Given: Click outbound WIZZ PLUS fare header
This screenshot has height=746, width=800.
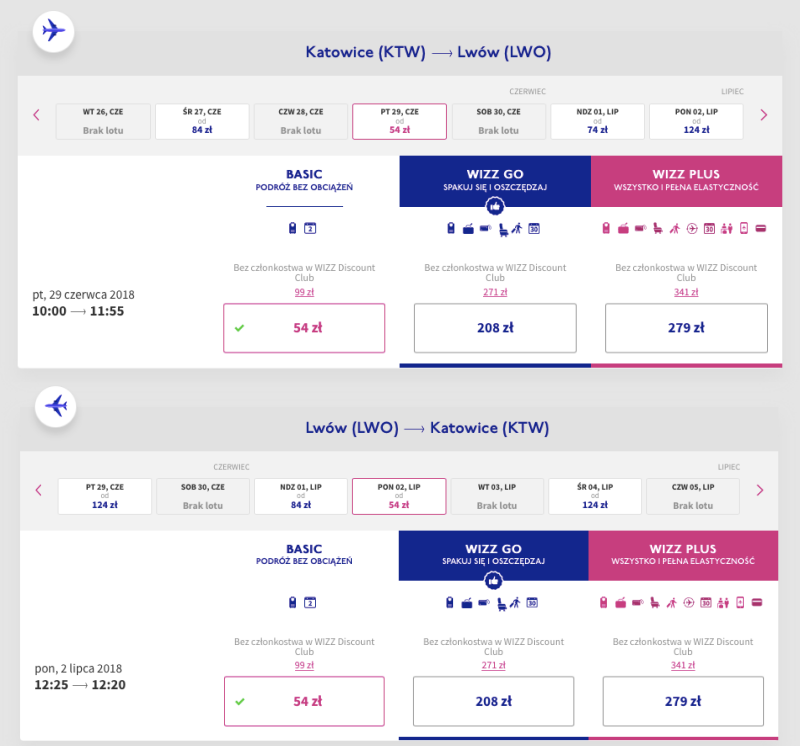Looking at the screenshot, I should click(x=686, y=181).
